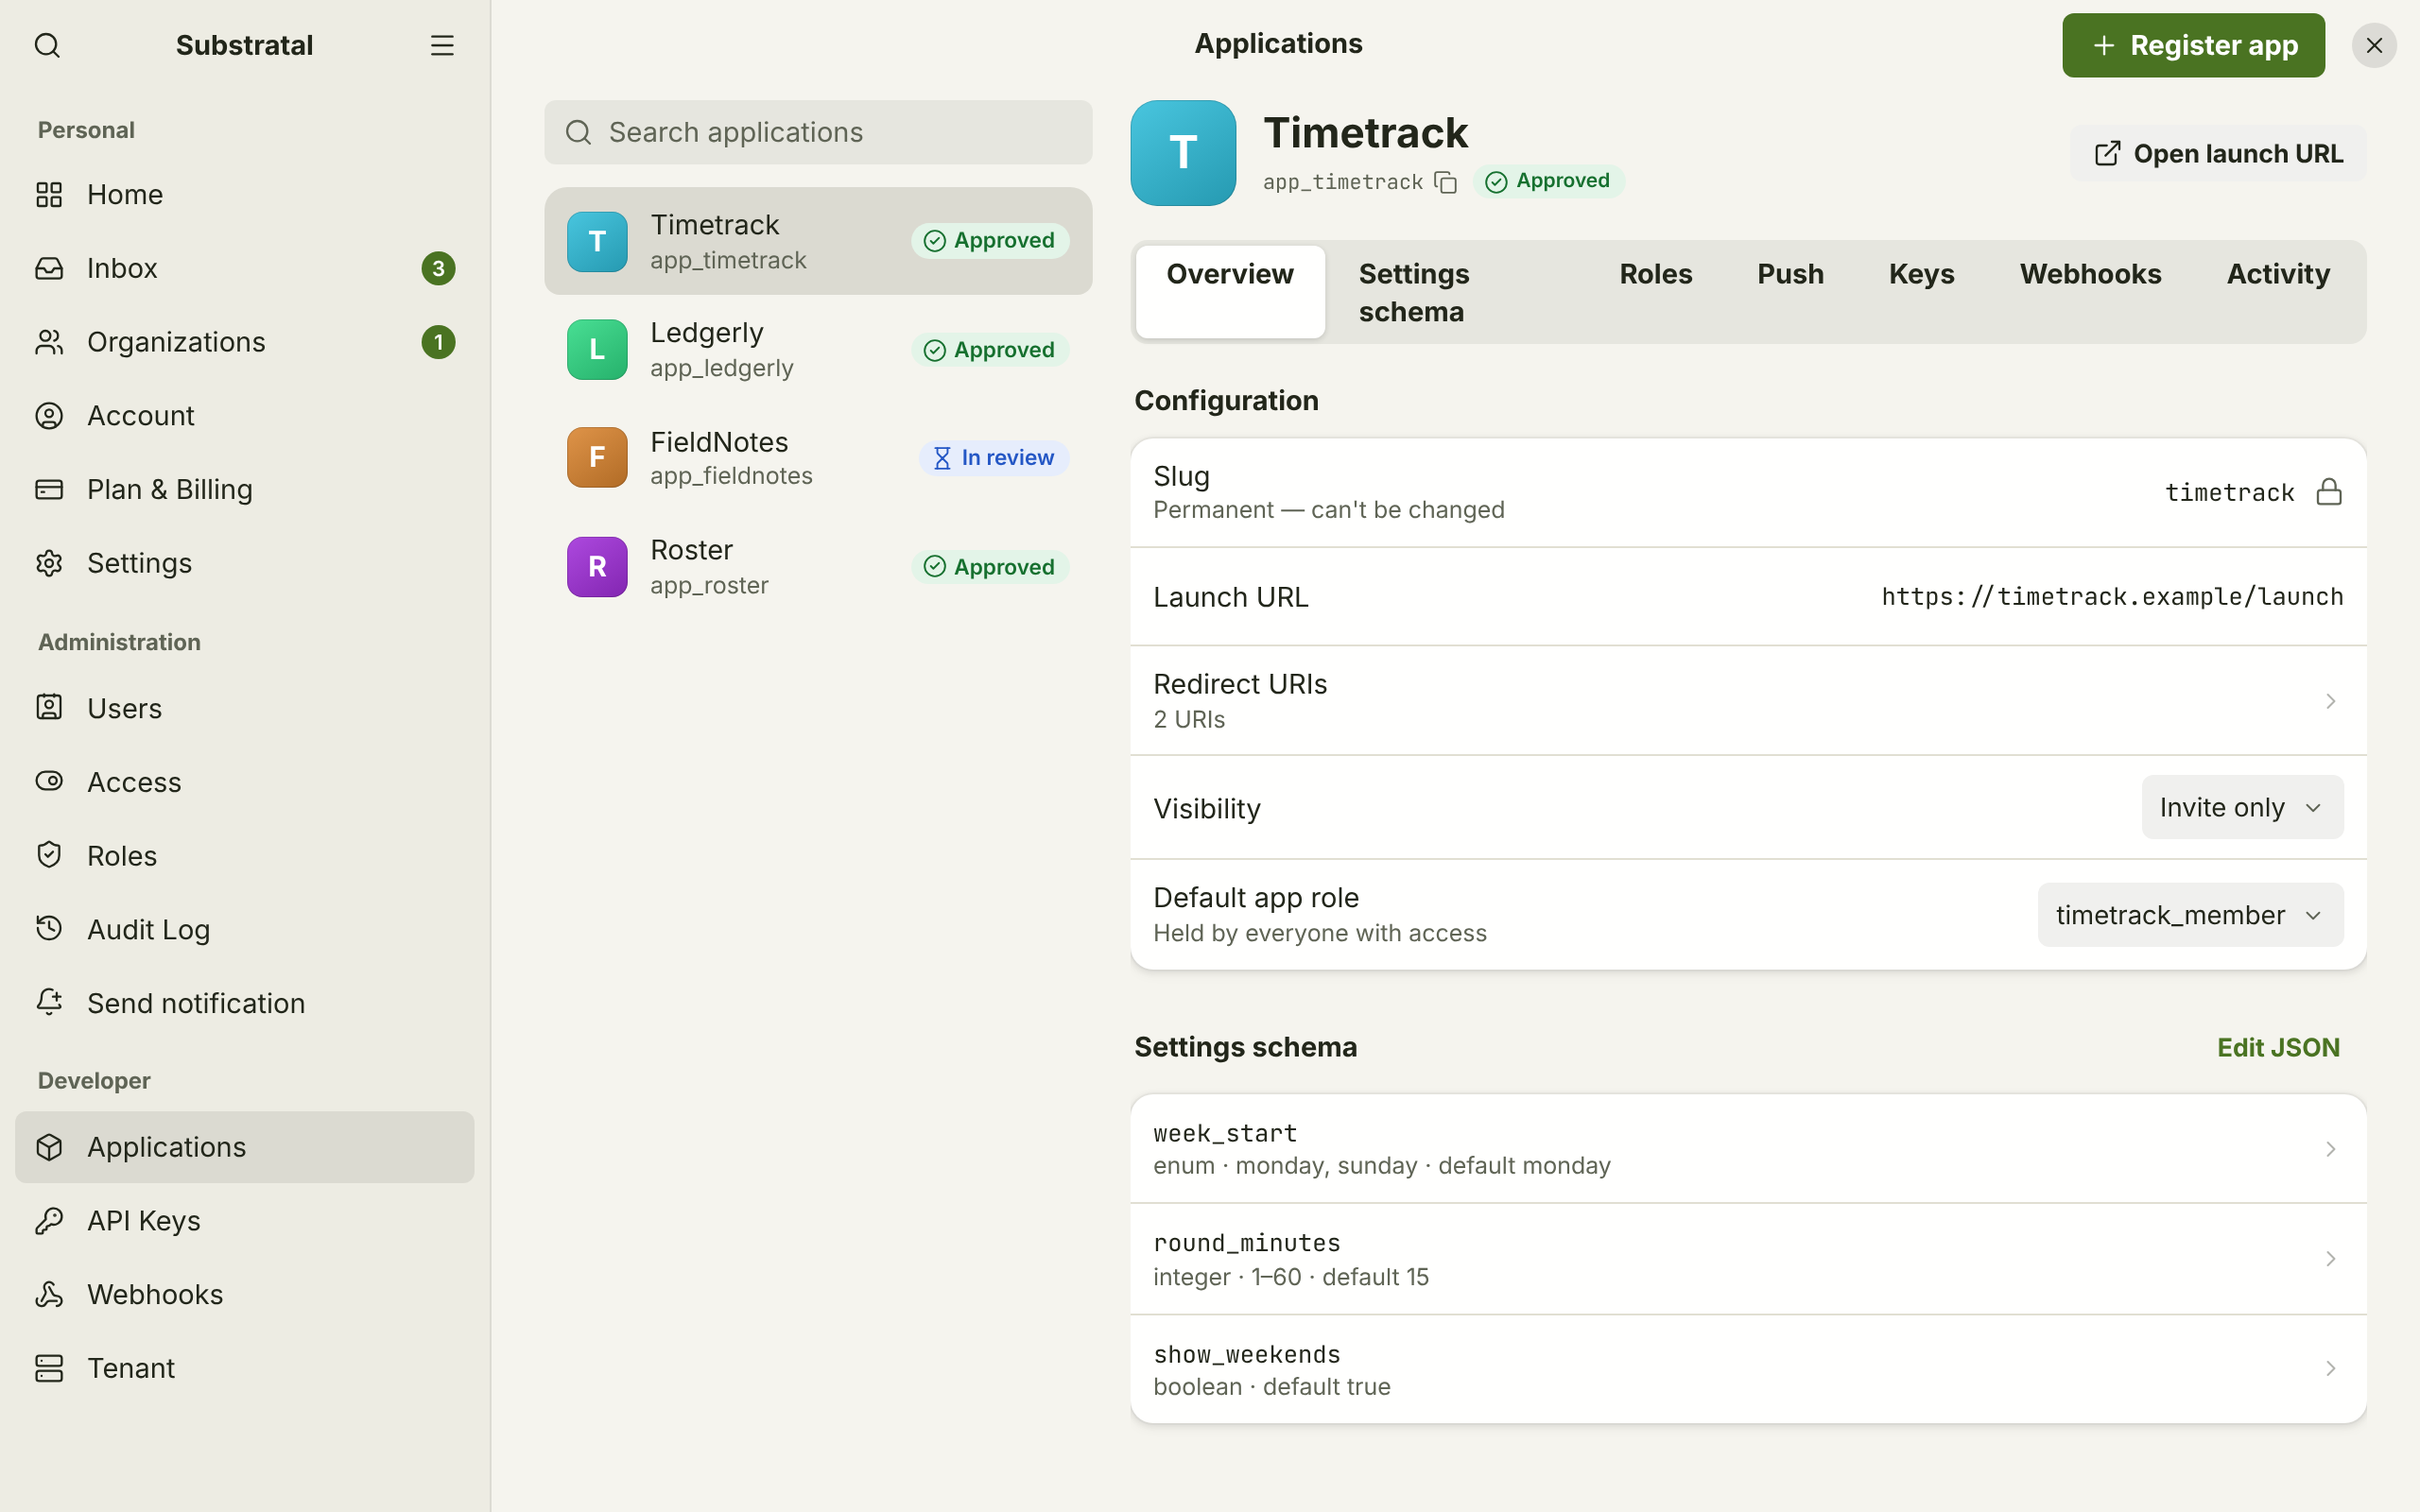The height and width of the screenshot is (1512, 2420).
Task: Select Ledgerly in the applications list
Action: coord(818,349)
